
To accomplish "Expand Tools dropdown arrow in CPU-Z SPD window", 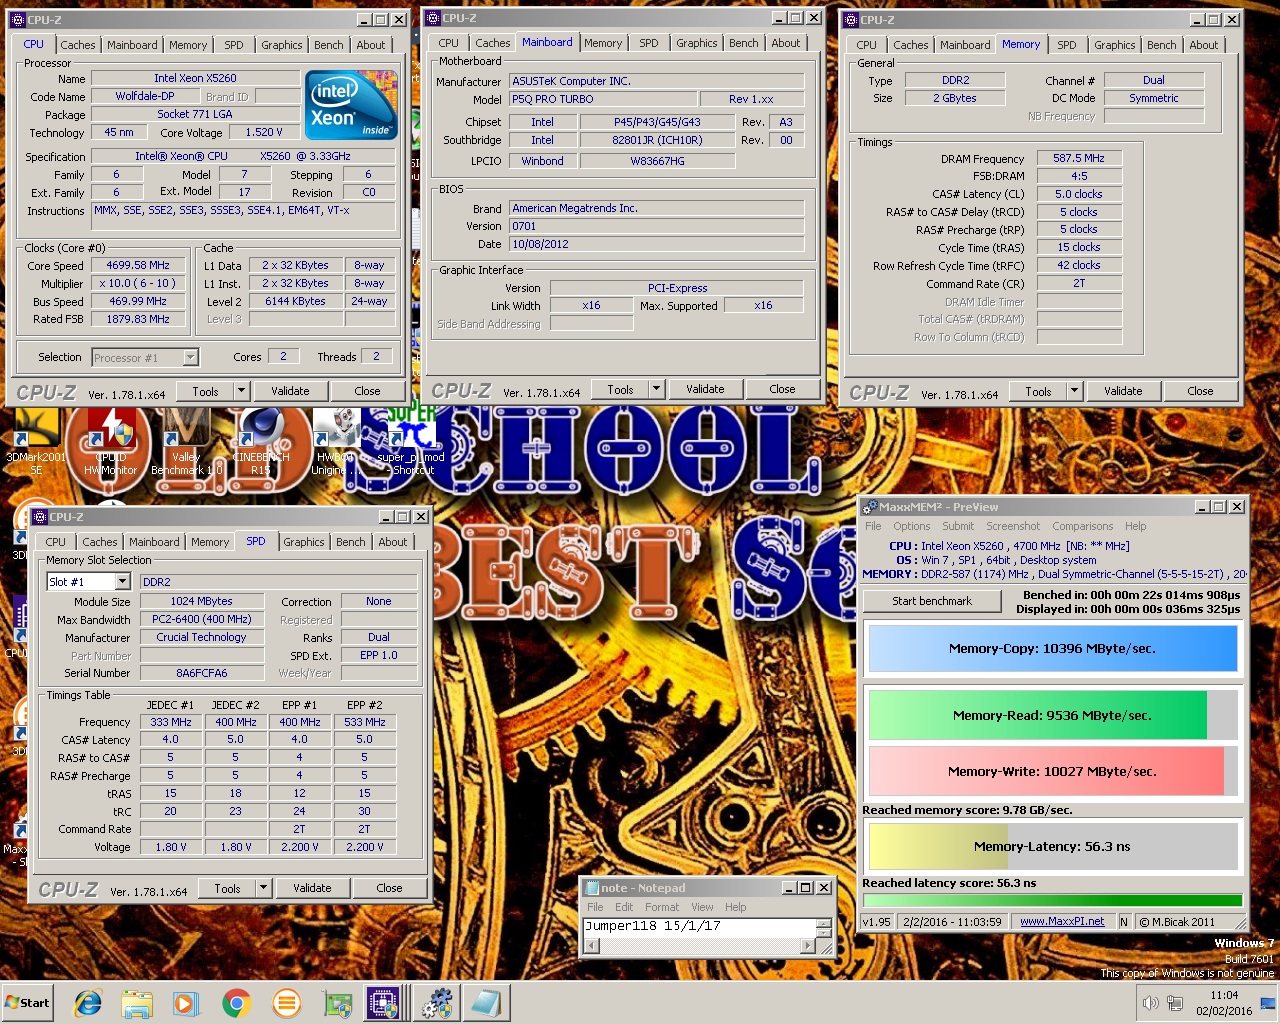I will [x=263, y=888].
